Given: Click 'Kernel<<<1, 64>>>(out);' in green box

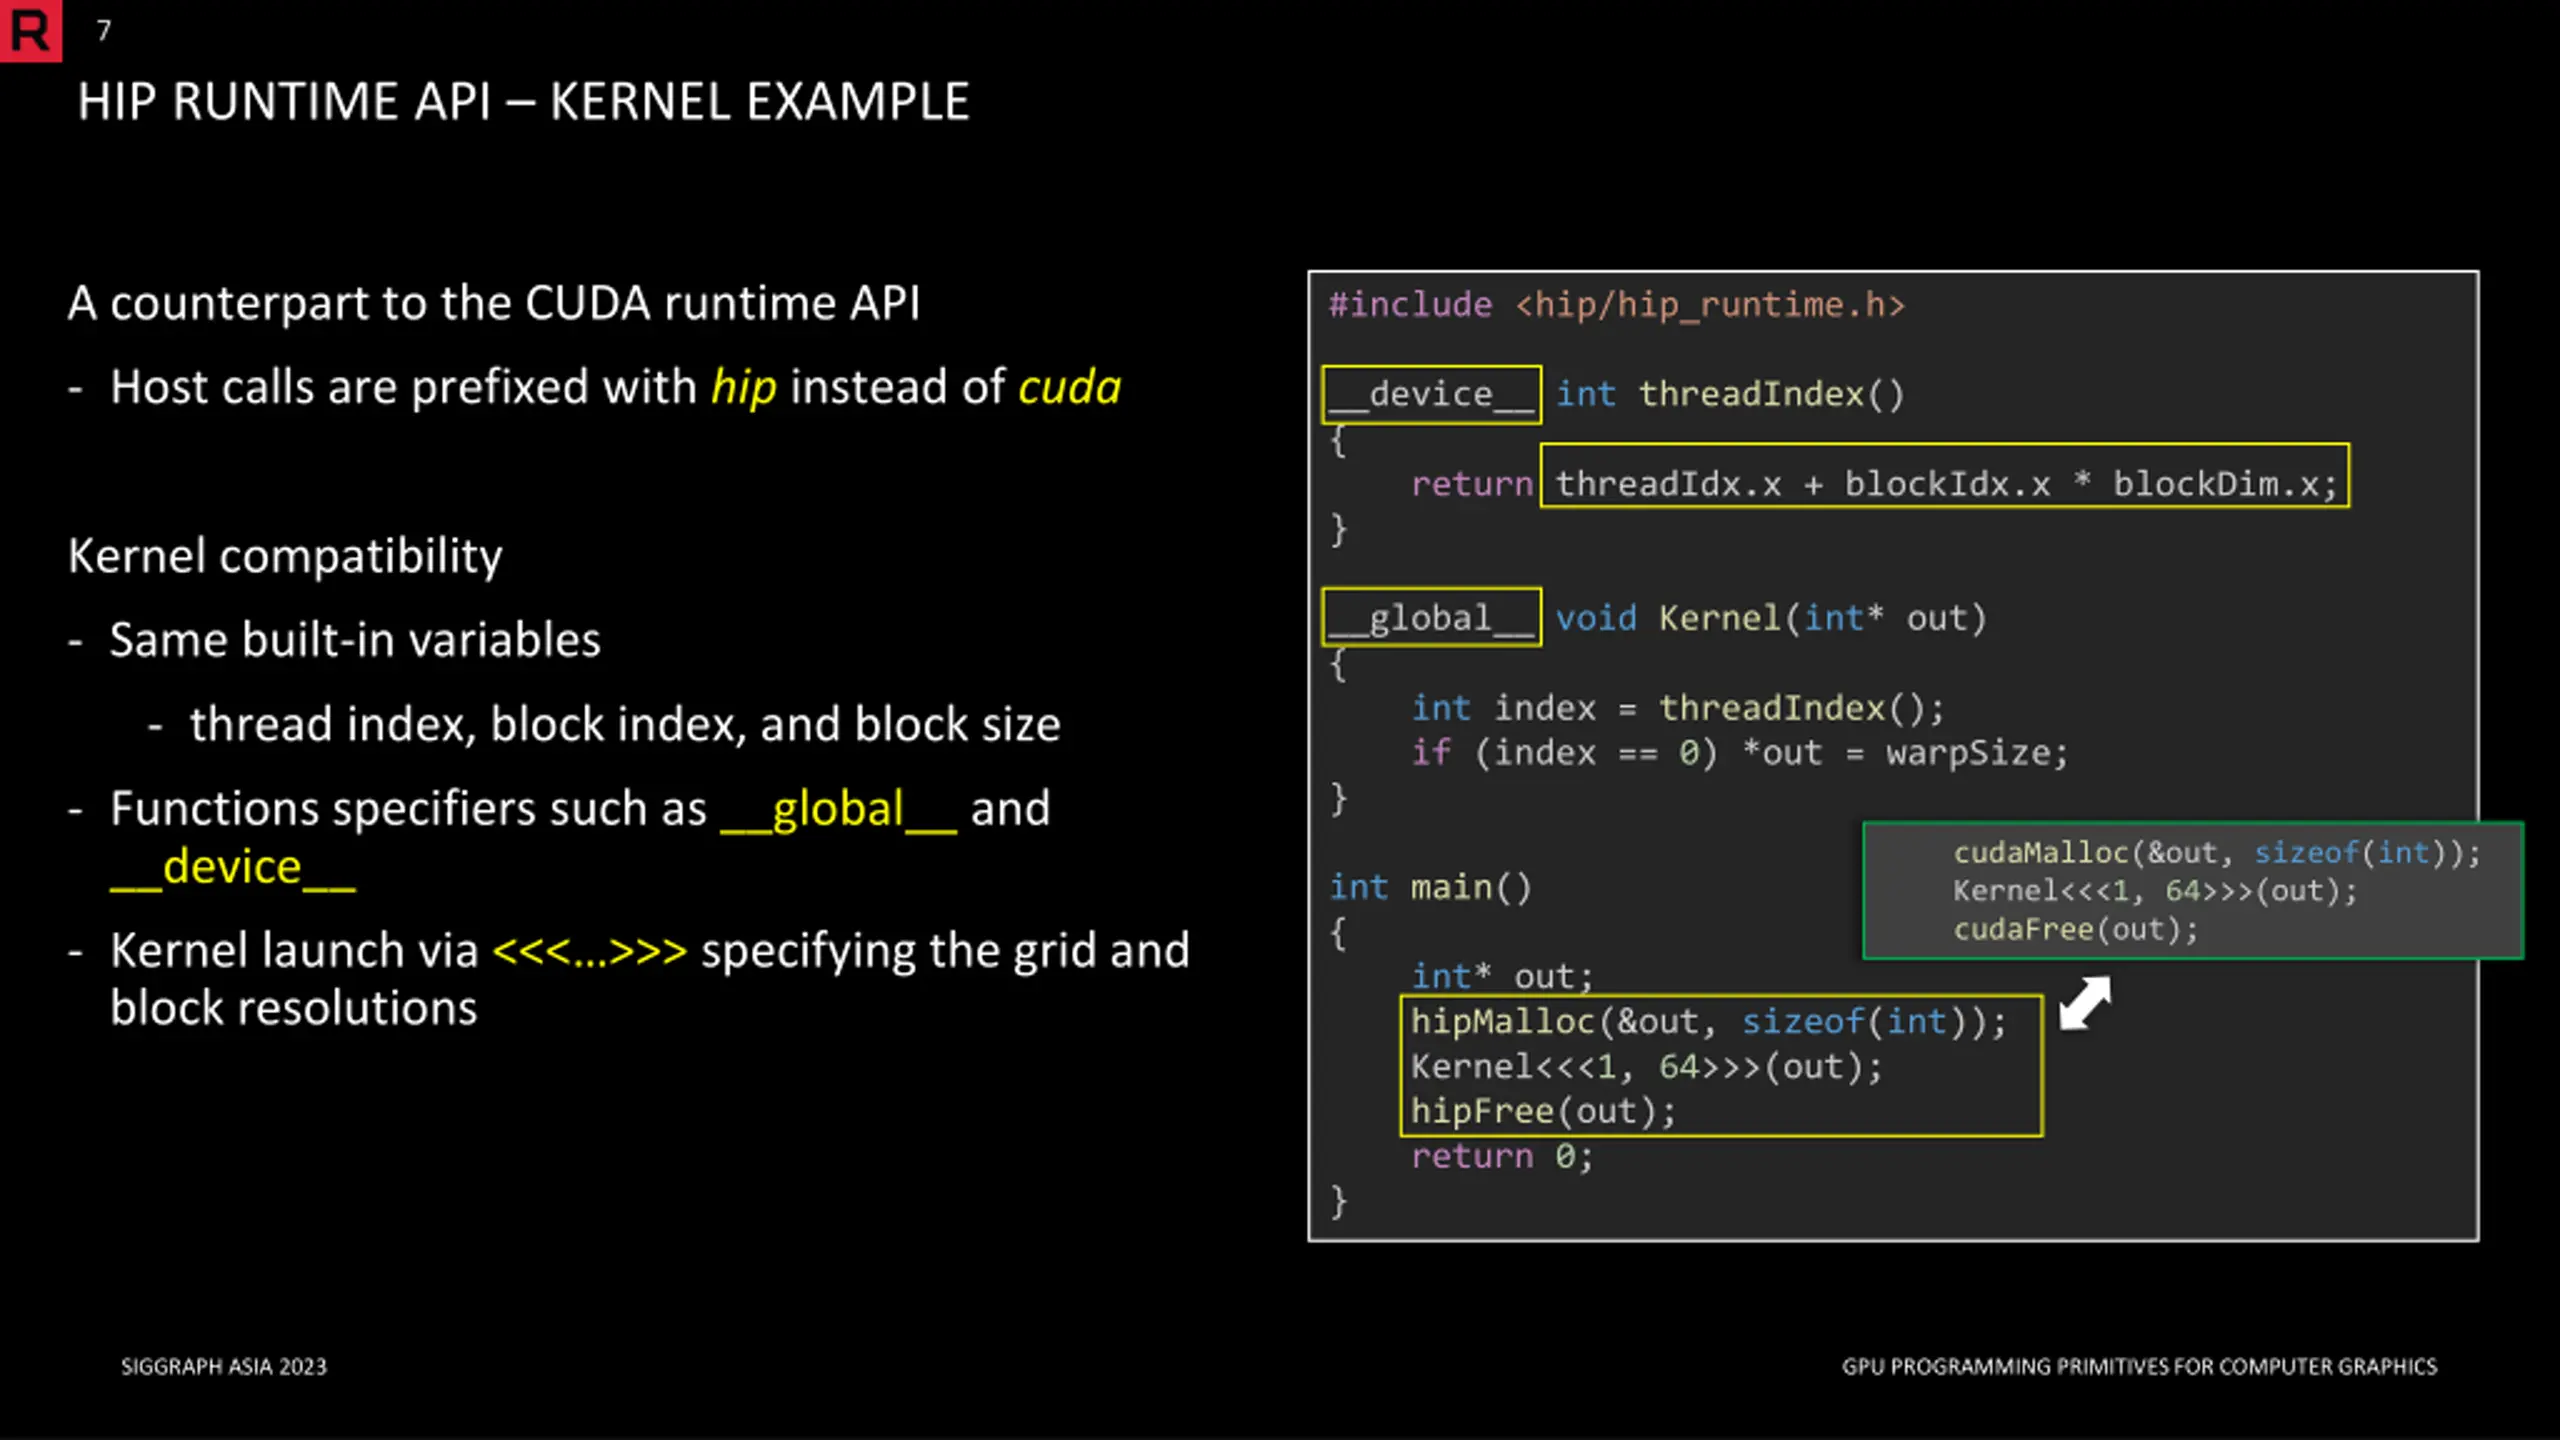Looking at the screenshot, I should click(x=2155, y=891).
